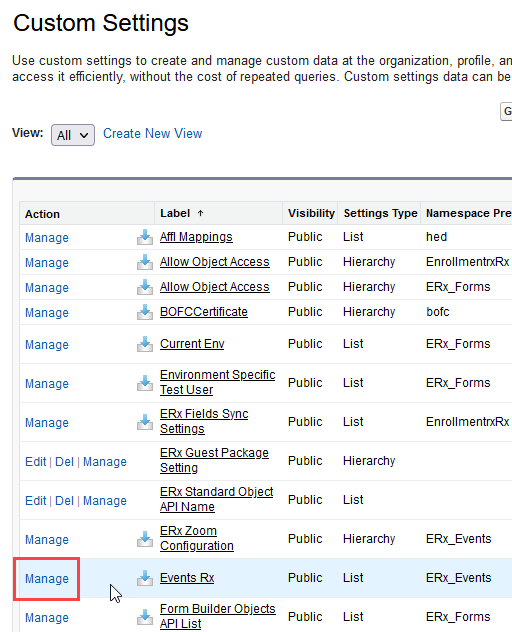This screenshot has width=512, height=632.
Task: Click Manage for Events Rx
Action: [x=47, y=579]
